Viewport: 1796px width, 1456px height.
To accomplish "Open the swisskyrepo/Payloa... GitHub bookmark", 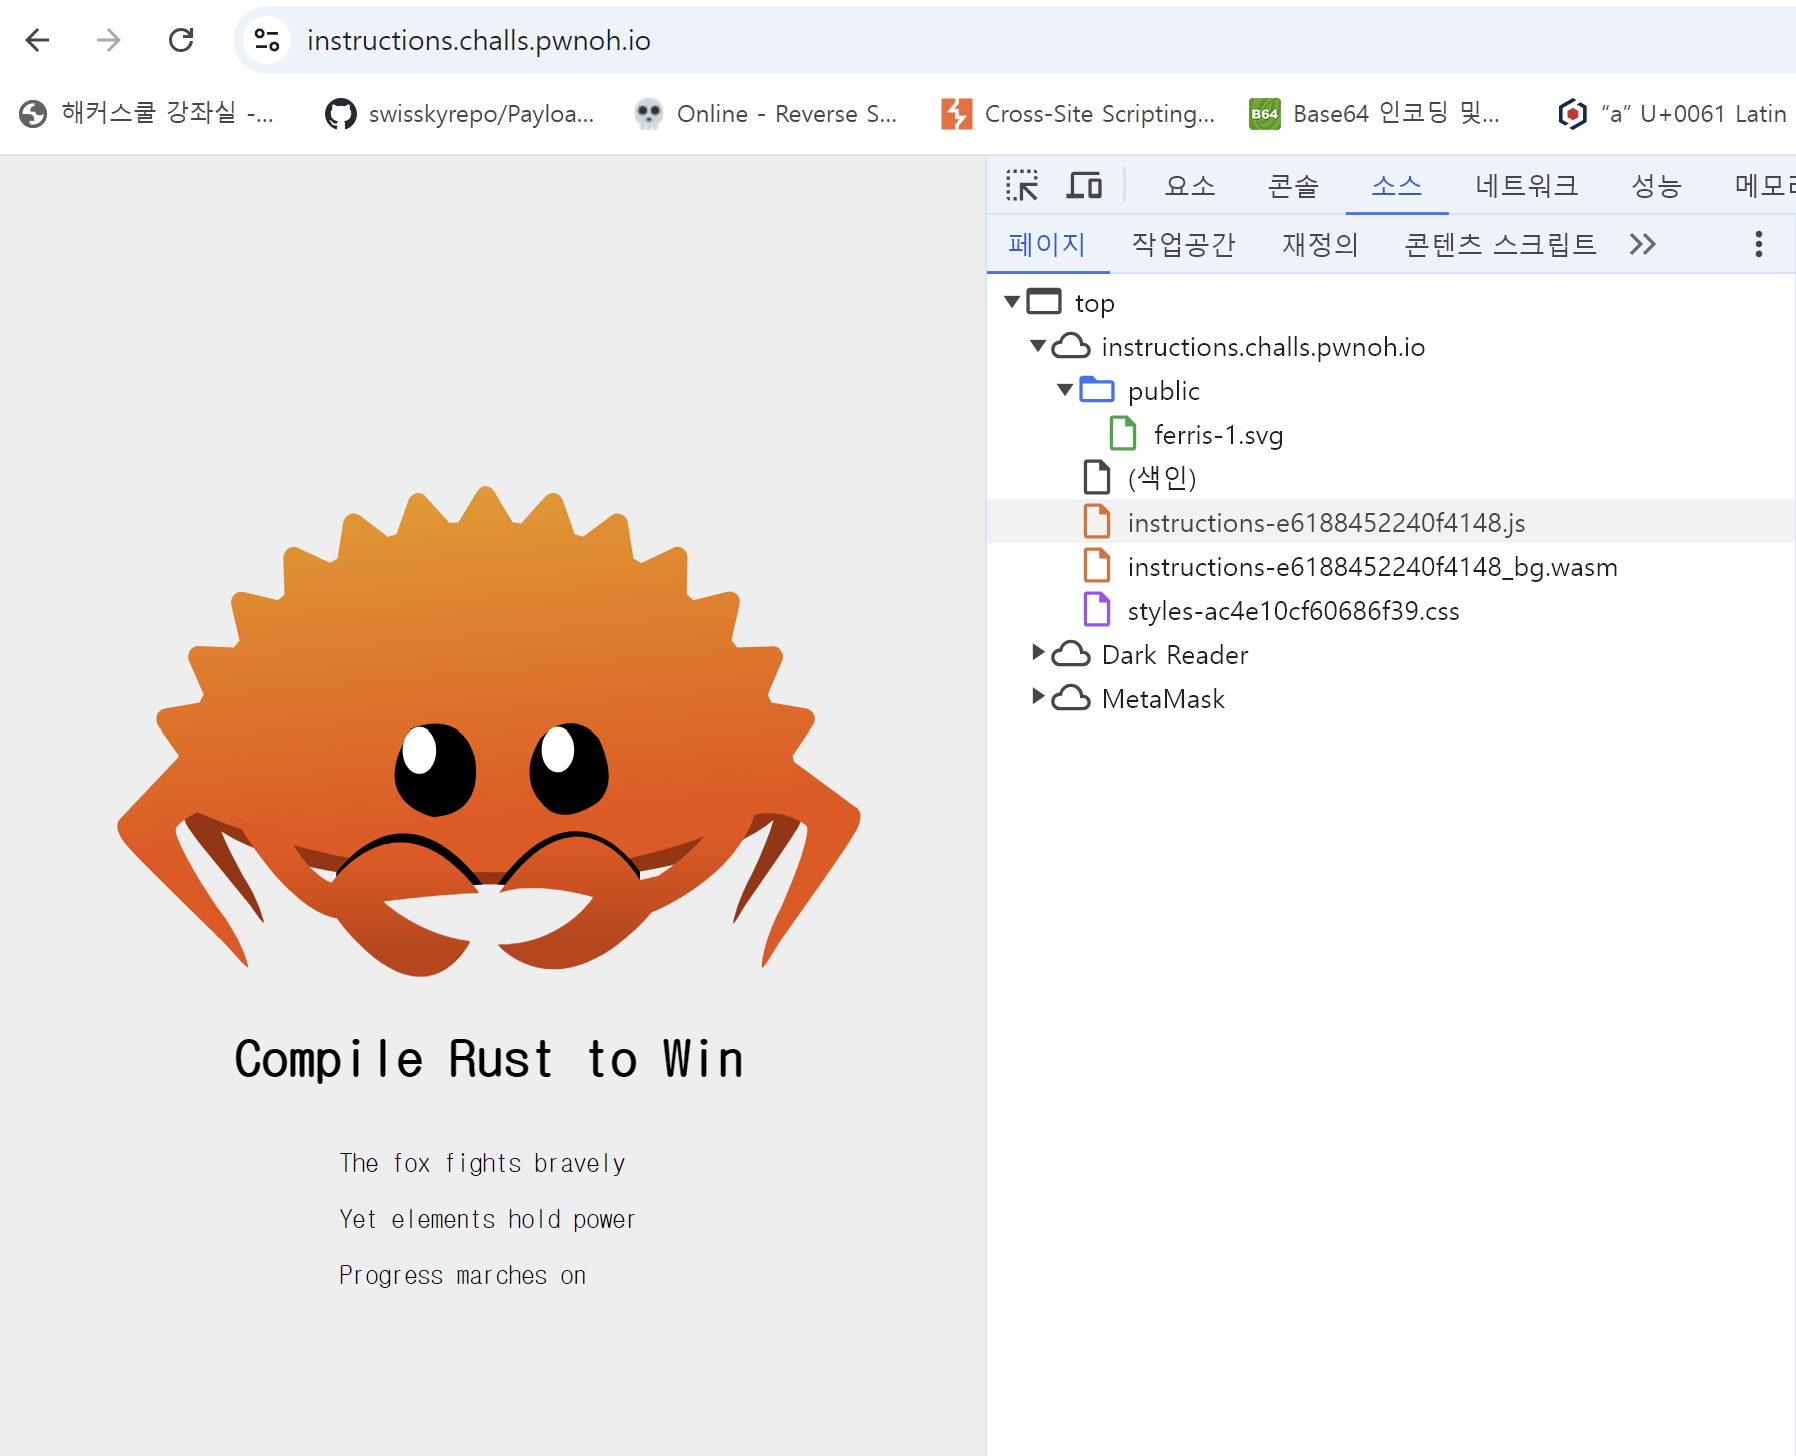I will [x=460, y=114].
